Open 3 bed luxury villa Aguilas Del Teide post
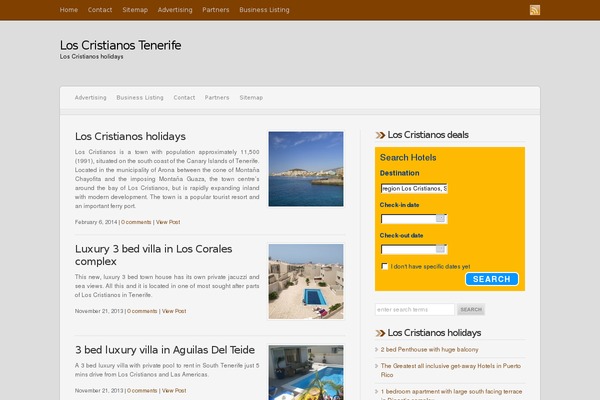The width and height of the screenshot is (600, 400). point(165,350)
